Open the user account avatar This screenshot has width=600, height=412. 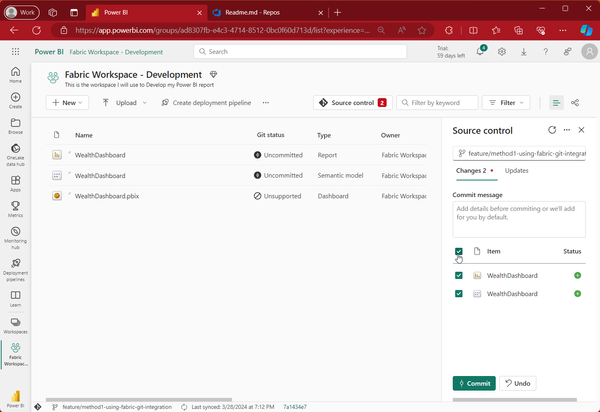tap(589, 51)
